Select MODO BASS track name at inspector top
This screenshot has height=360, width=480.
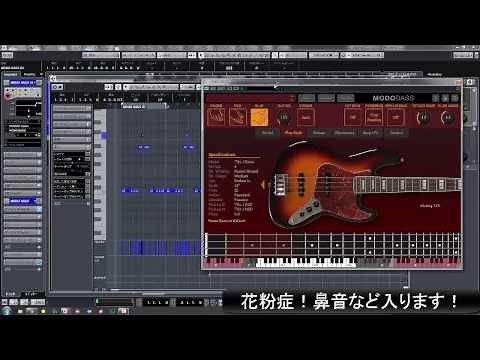[x=22, y=83]
